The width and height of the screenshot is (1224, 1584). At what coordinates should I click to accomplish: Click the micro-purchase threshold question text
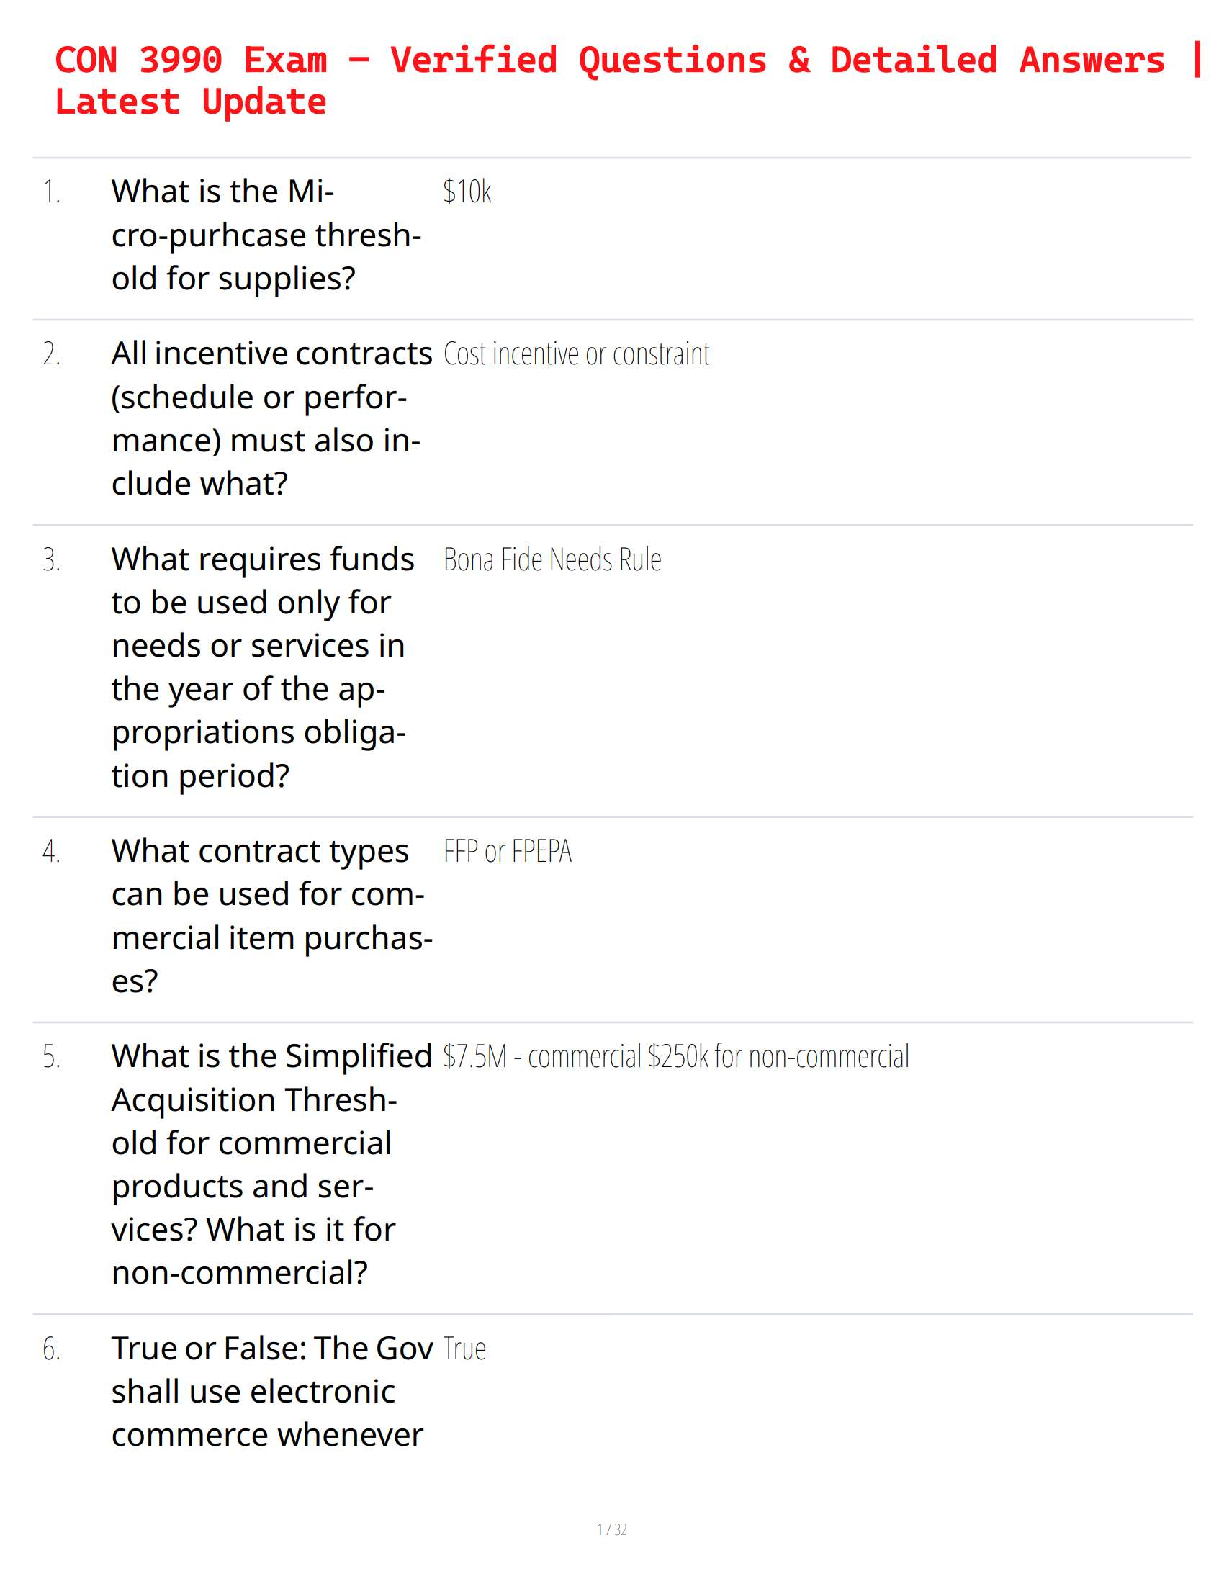tap(266, 235)
